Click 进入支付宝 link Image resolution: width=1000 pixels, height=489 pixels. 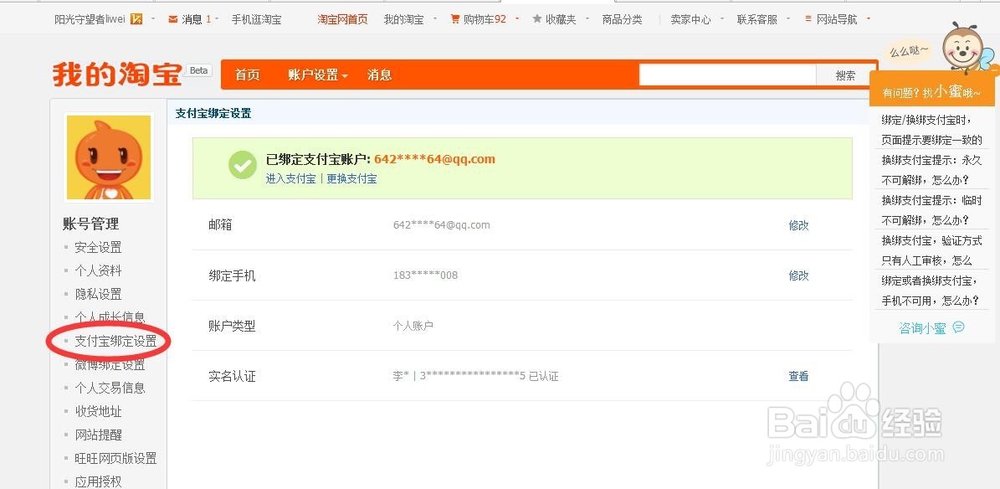point(291,179)
